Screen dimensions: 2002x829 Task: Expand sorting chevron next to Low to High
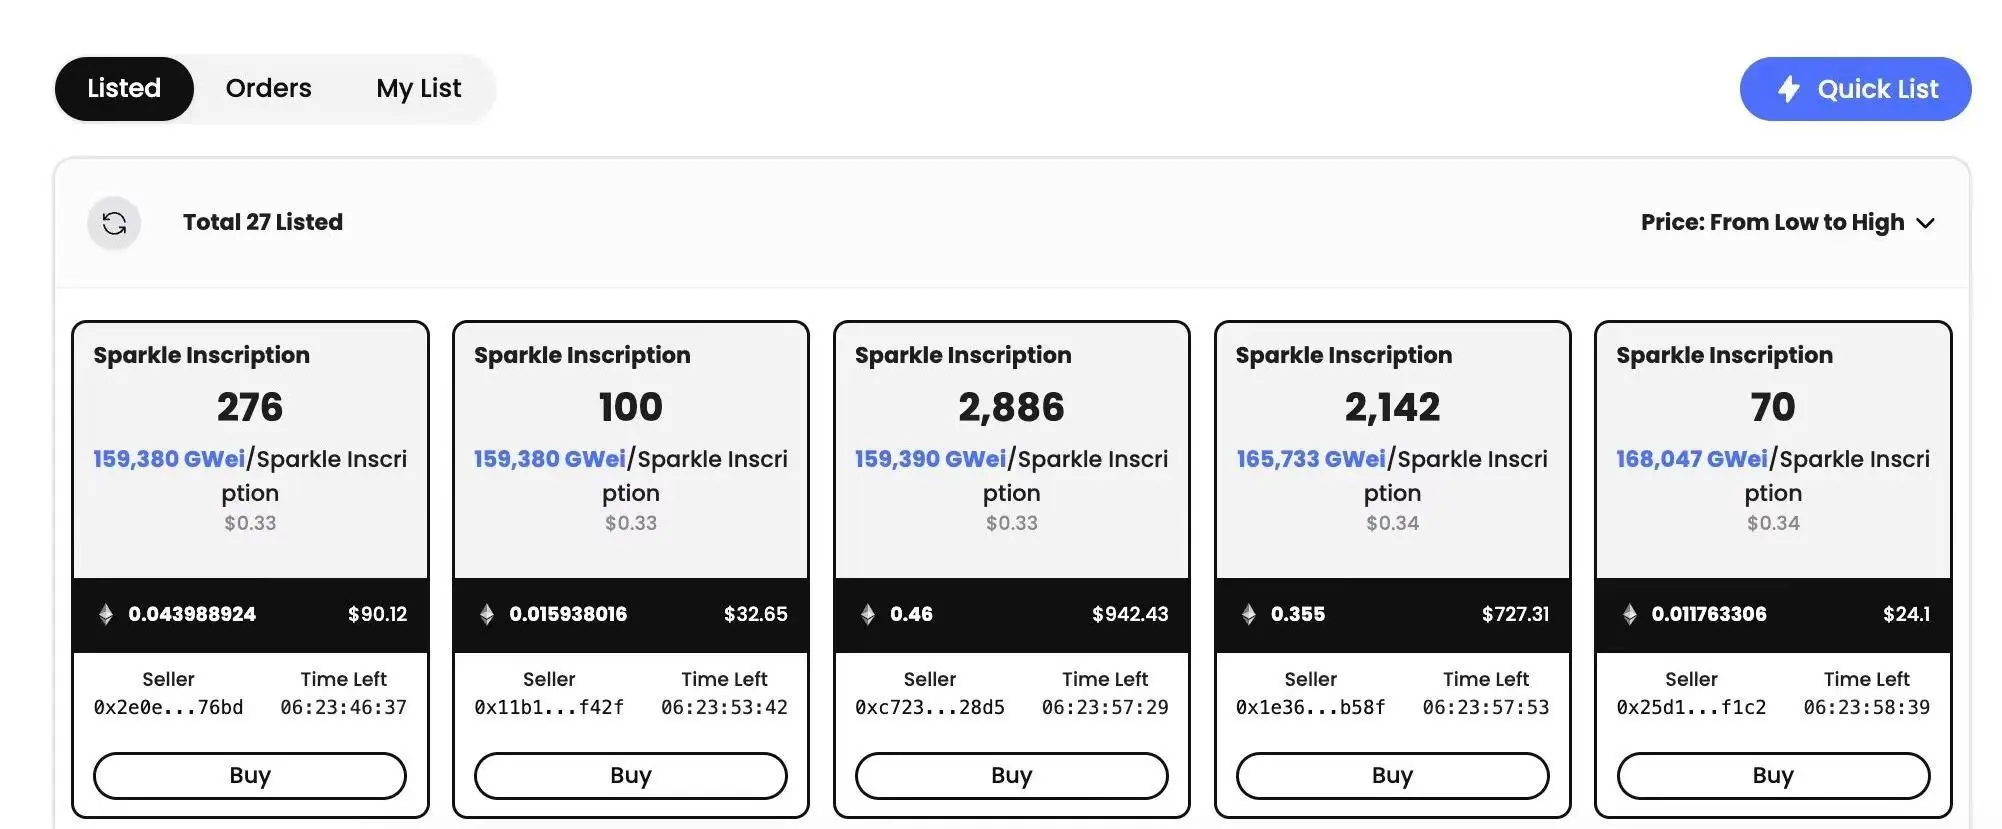pyautogui.click(x=1926, y=223)
